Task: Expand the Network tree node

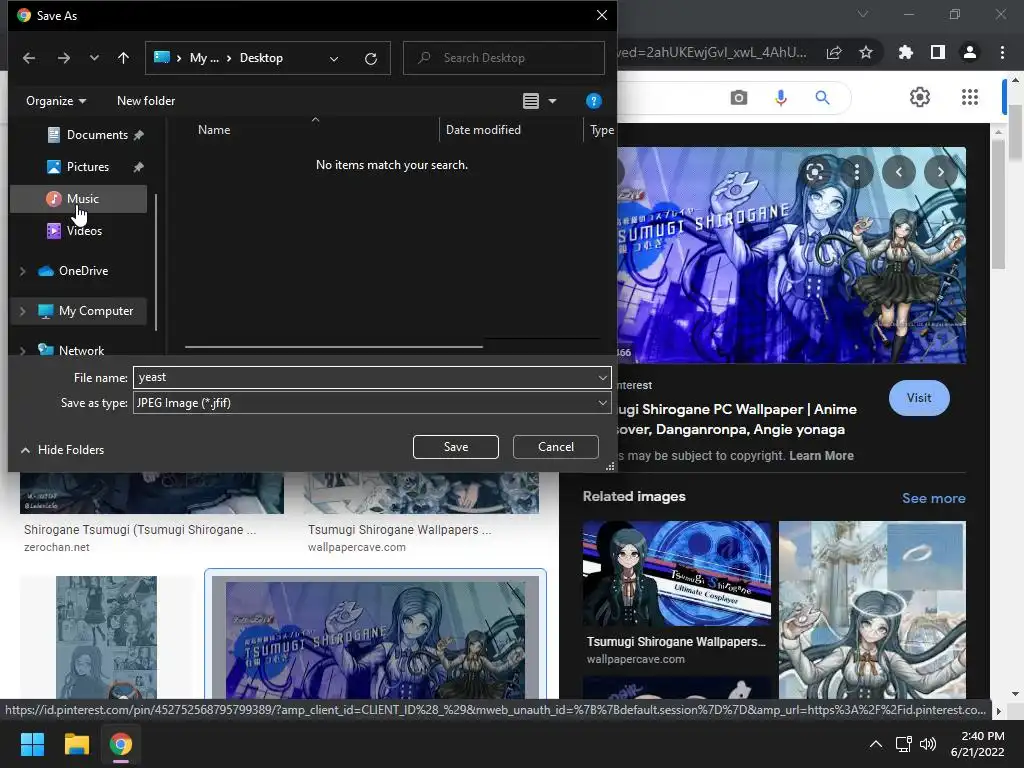Action: click(x=22, y=351)
